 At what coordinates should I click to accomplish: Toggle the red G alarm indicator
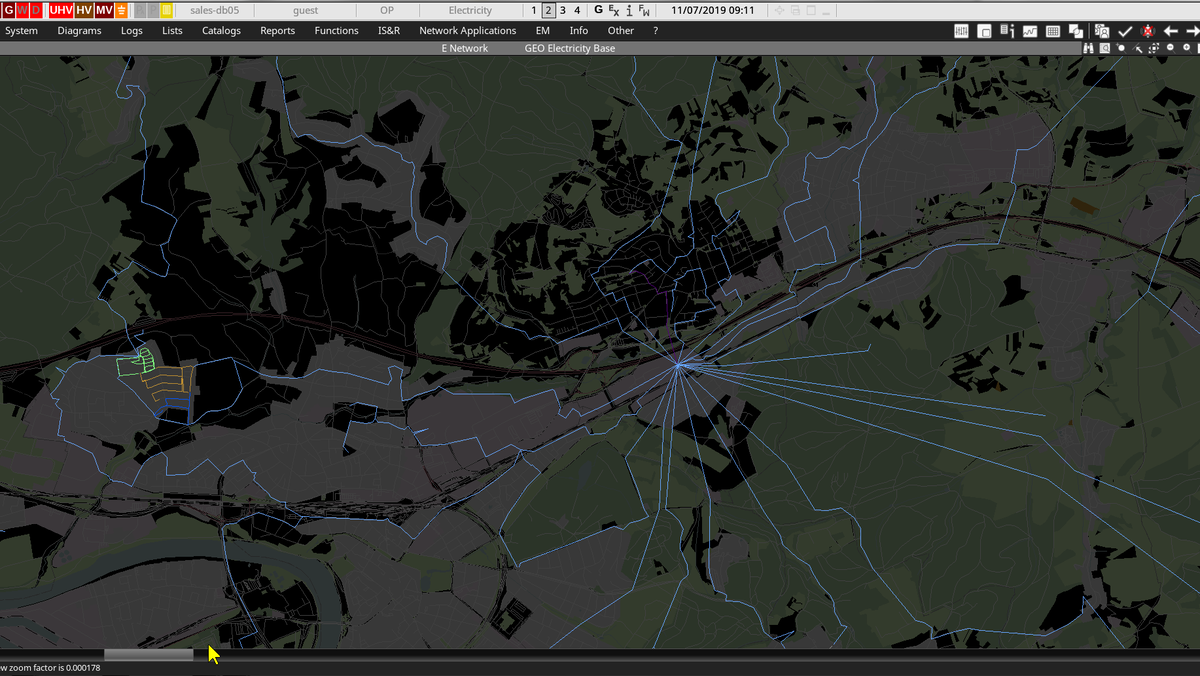point(9,10)
